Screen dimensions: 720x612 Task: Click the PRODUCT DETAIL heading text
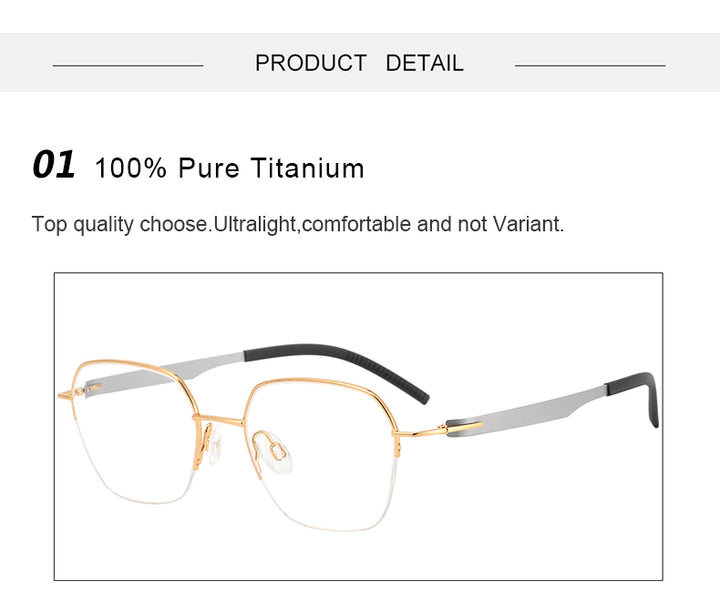click(x=359, y=63)
